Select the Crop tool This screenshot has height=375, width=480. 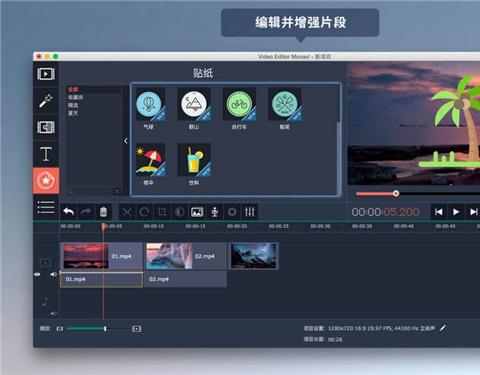pos(162,212)
